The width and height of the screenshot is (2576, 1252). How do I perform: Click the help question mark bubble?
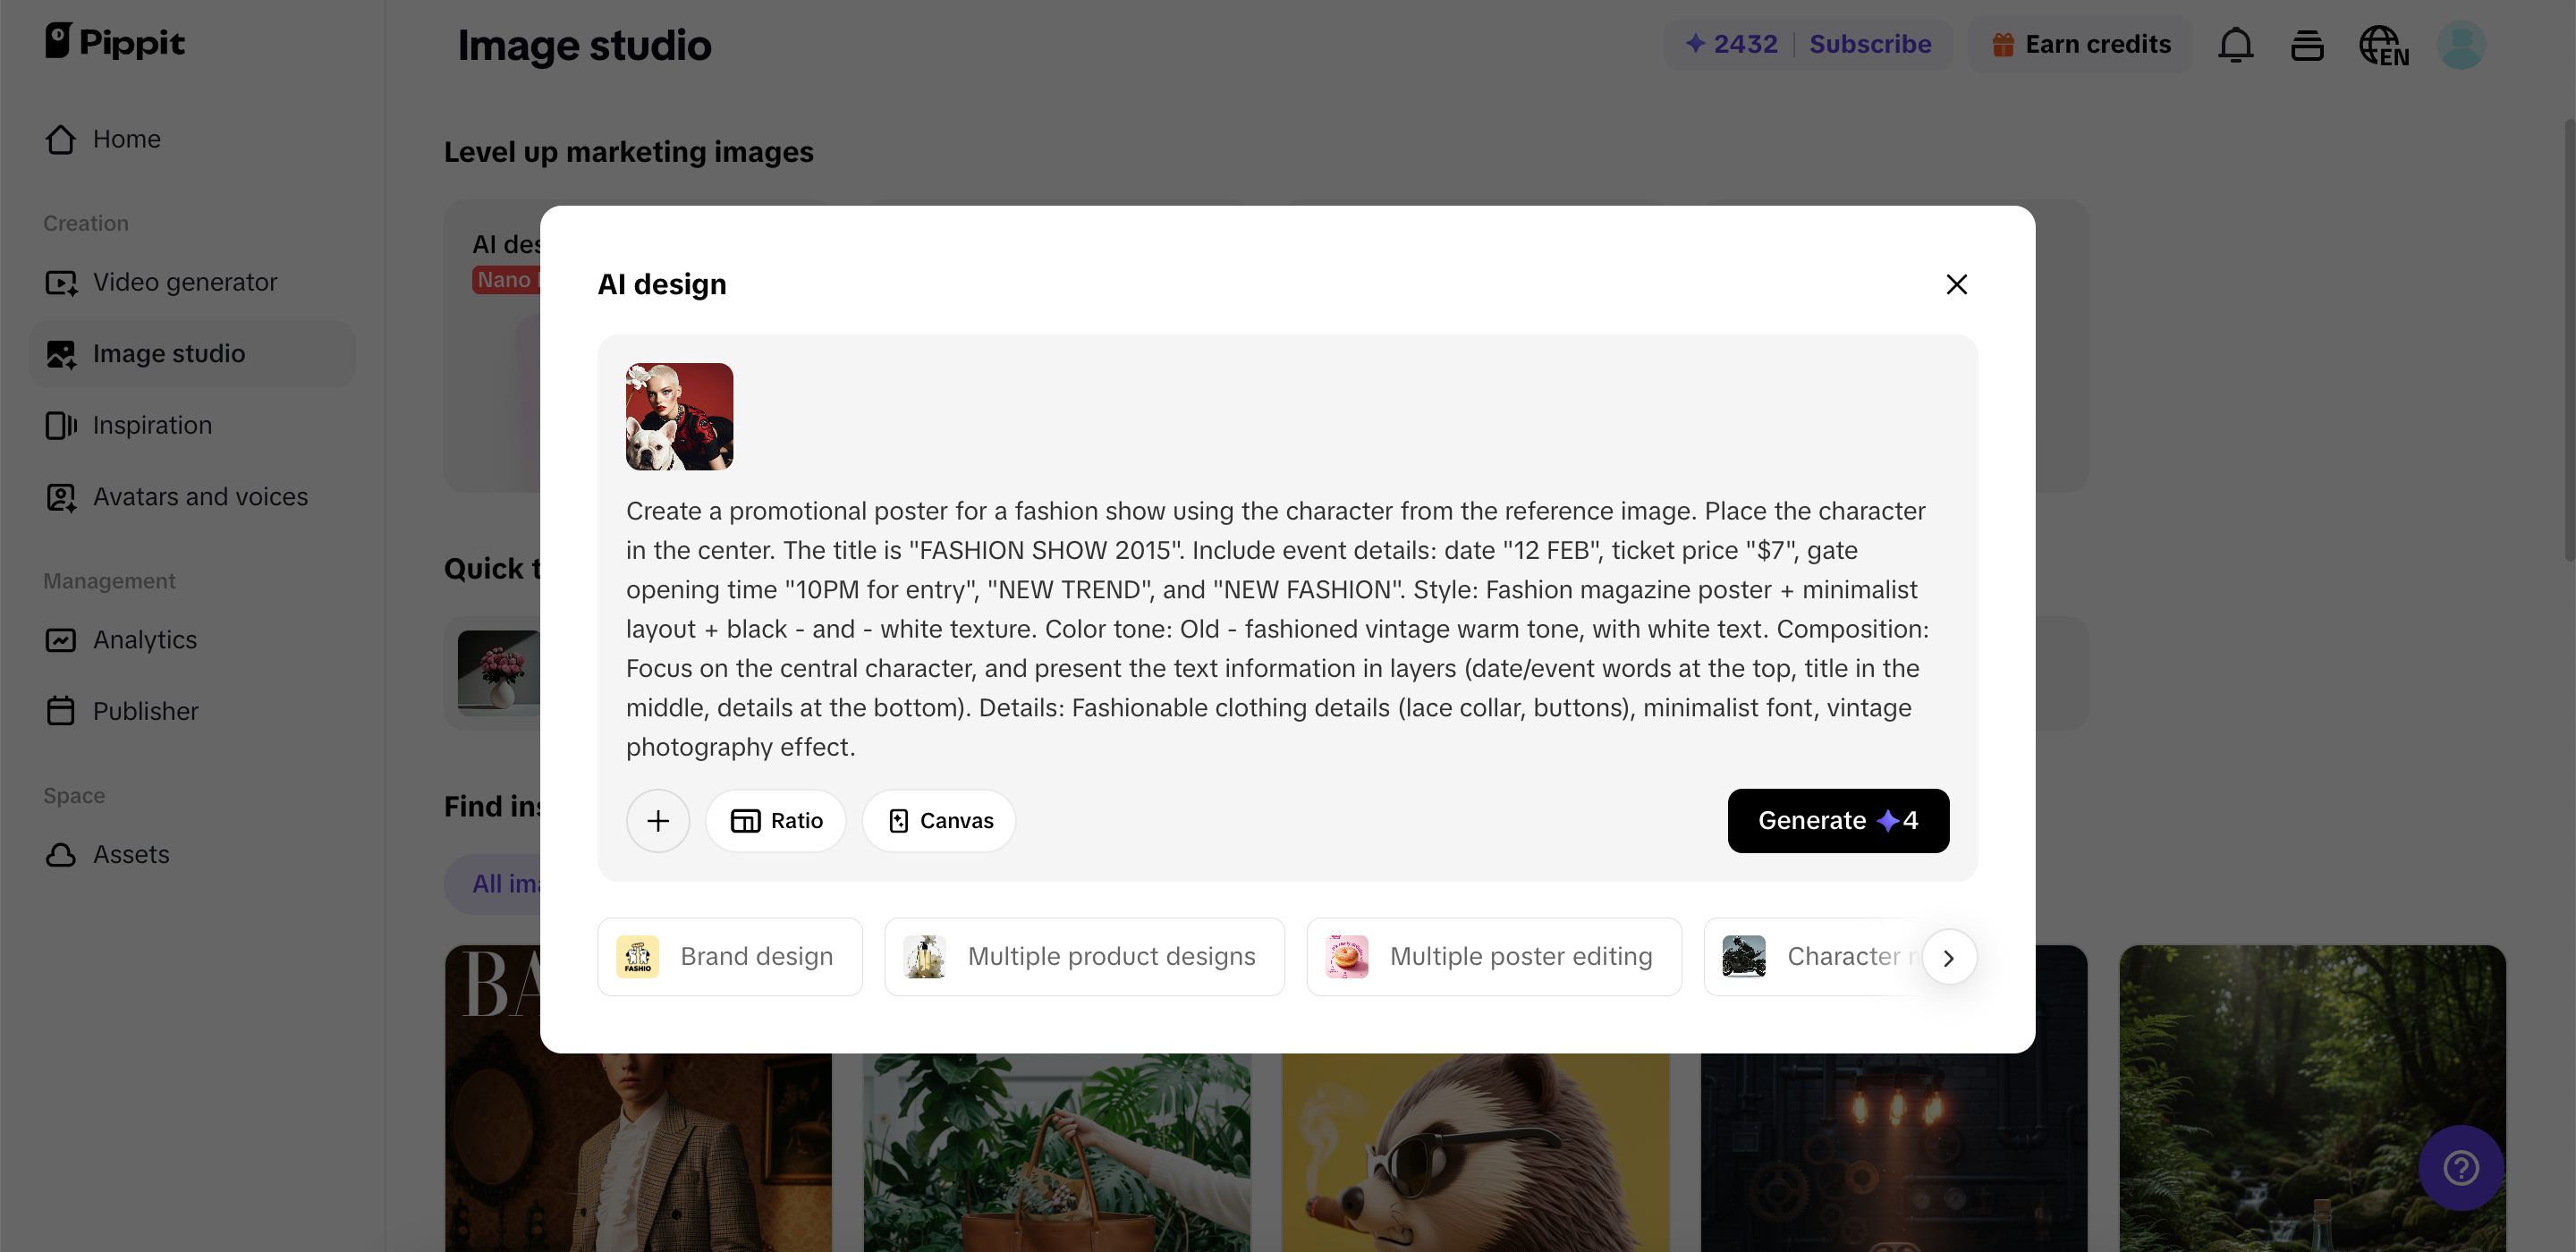tap(2460, 1167)
